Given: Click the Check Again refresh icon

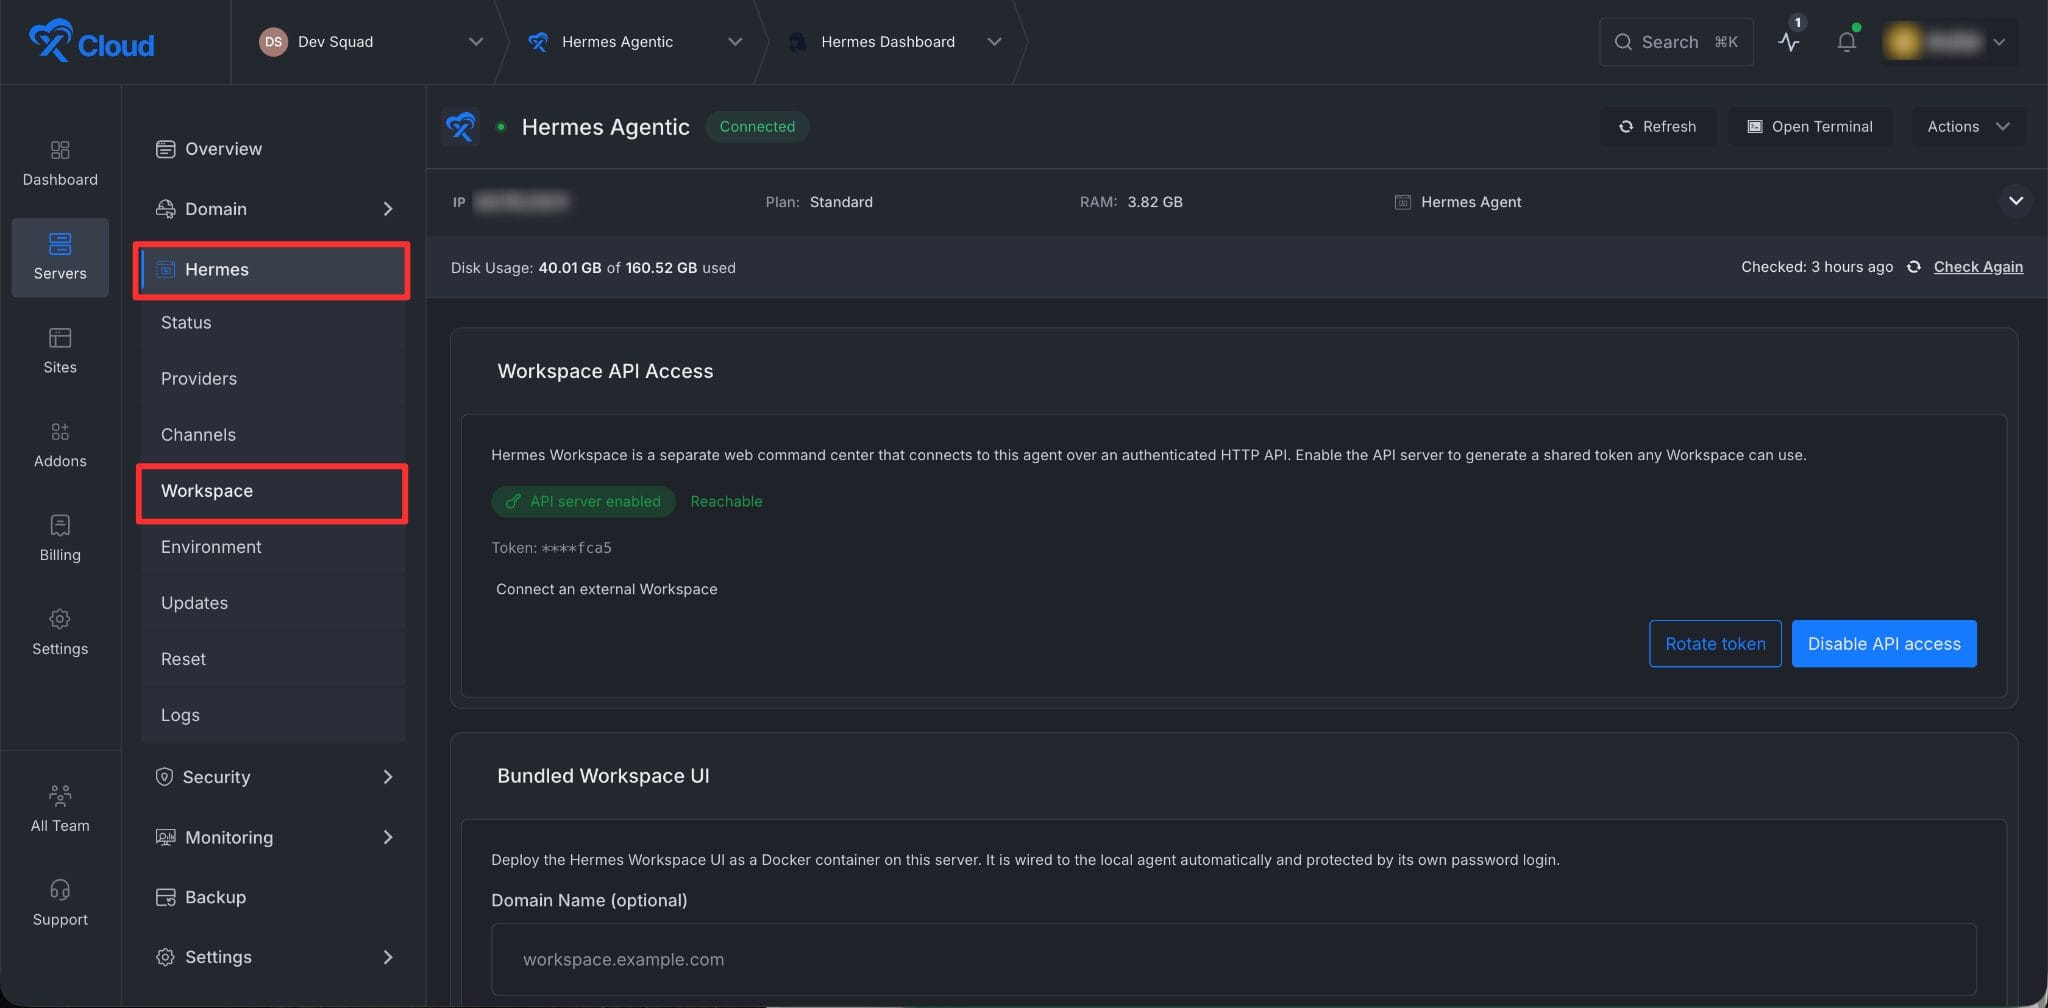Looking at the screenshot, I should click(x=1913, y=267).
